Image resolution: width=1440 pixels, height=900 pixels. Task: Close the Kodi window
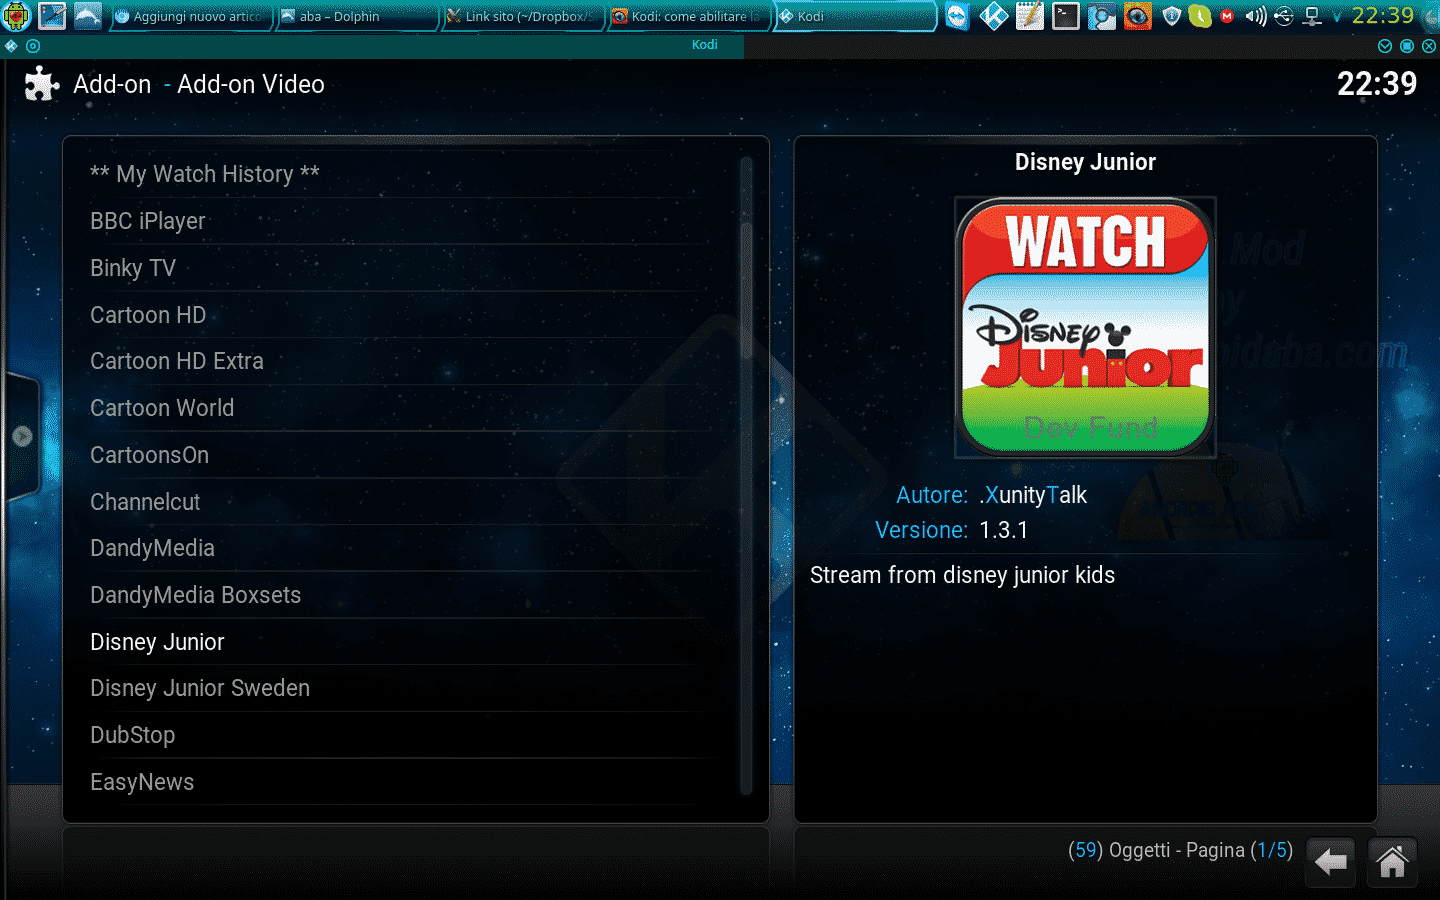click(x=1429, y=46)
